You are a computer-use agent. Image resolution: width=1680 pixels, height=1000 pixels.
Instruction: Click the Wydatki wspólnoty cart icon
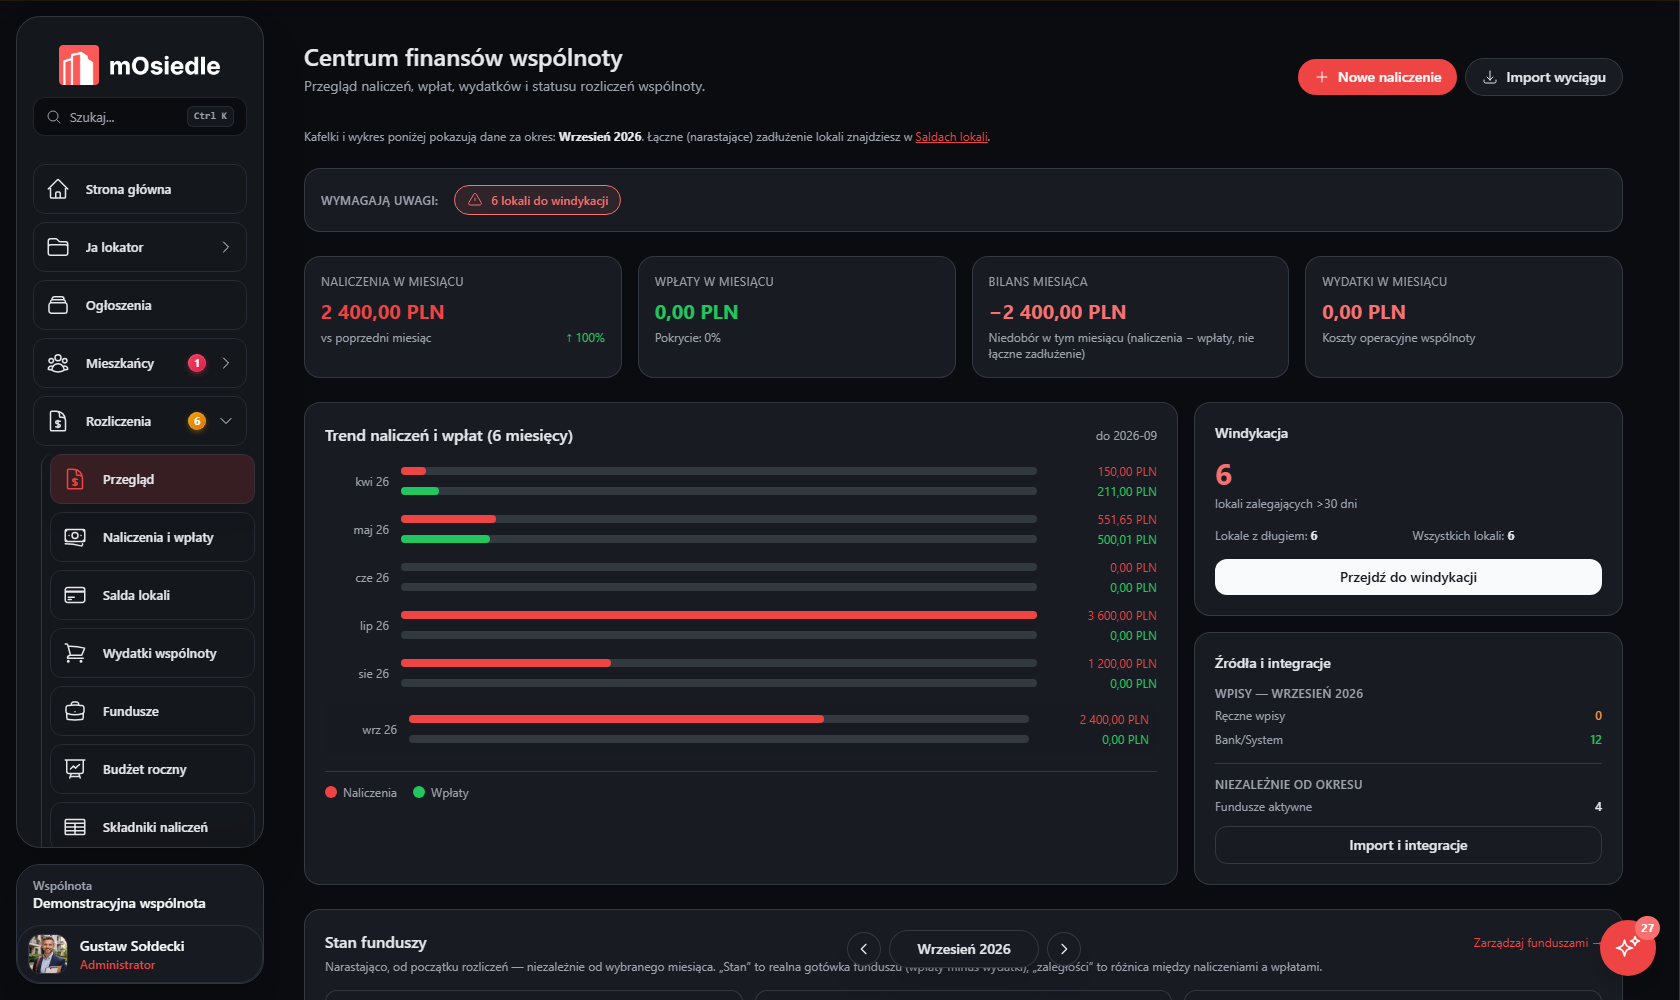point(75,653)
